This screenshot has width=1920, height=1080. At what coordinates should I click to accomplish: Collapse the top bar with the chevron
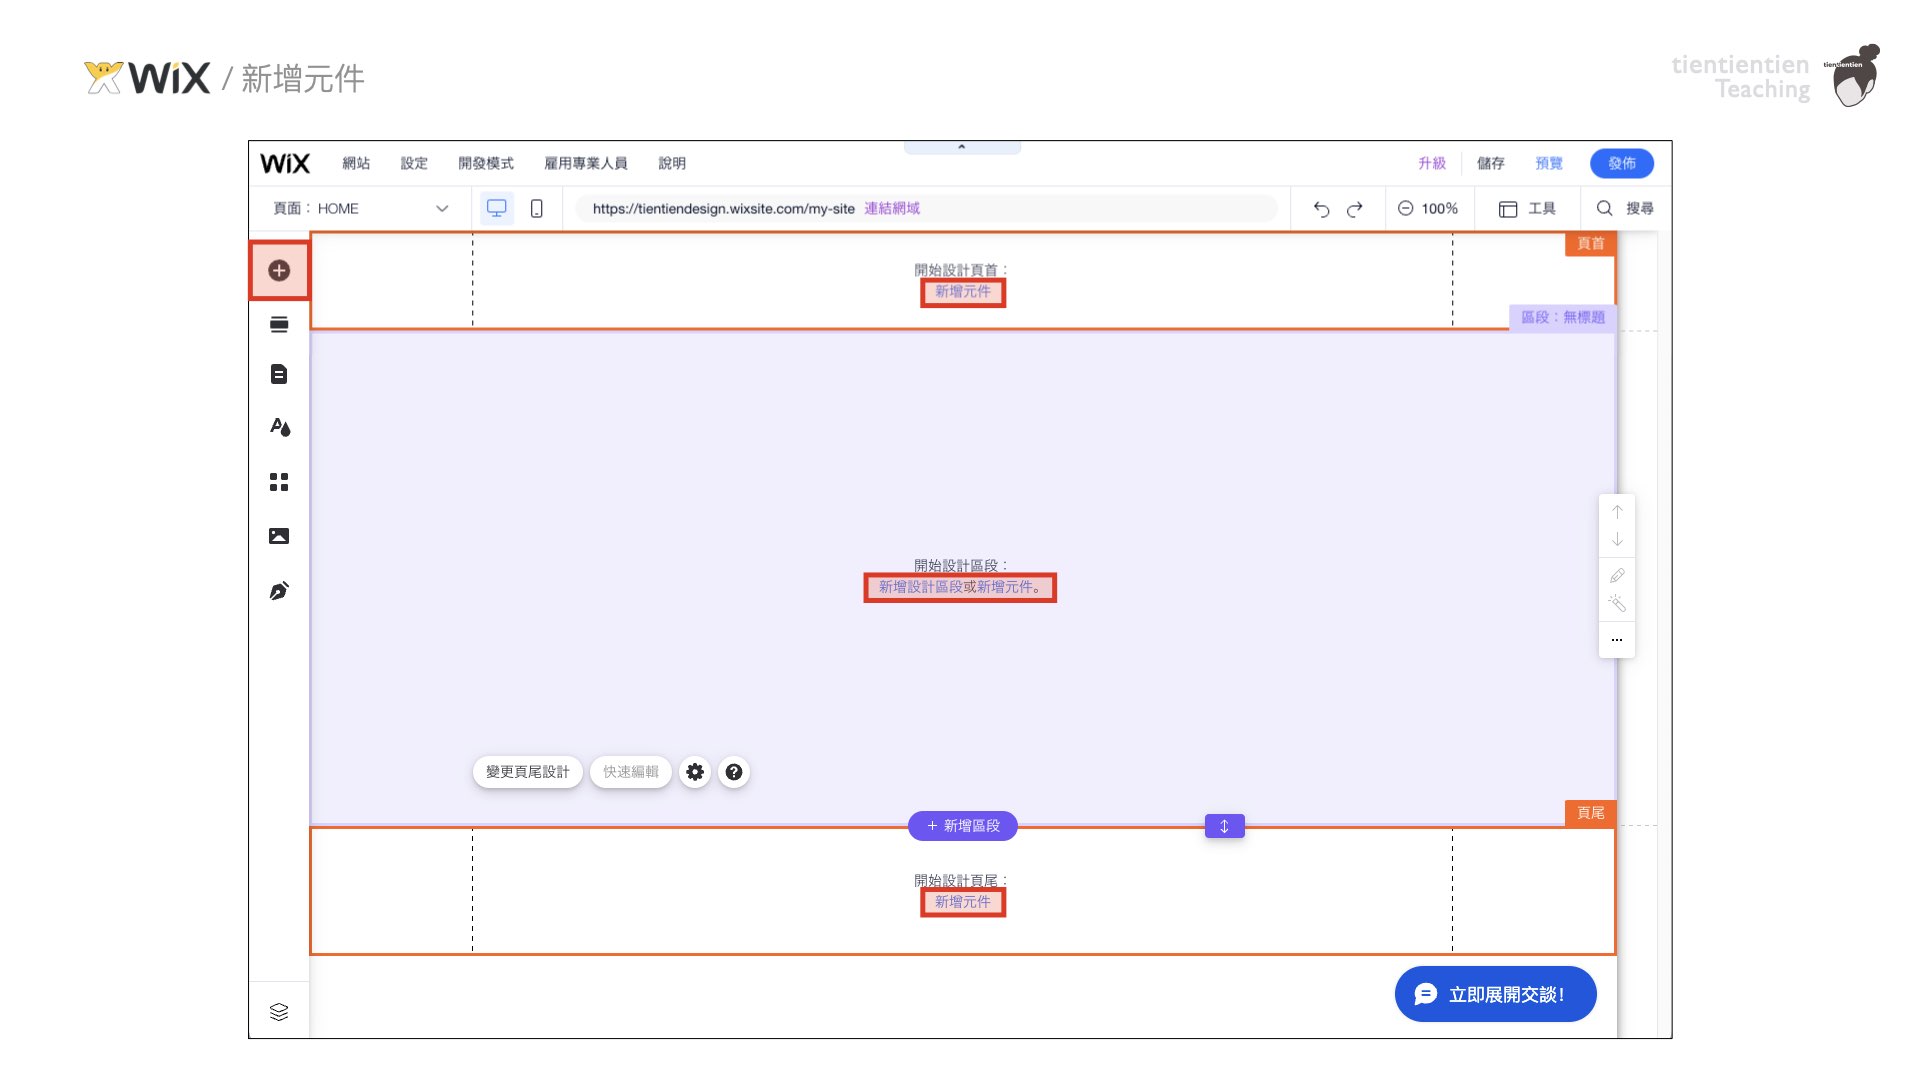pos(962,147)
